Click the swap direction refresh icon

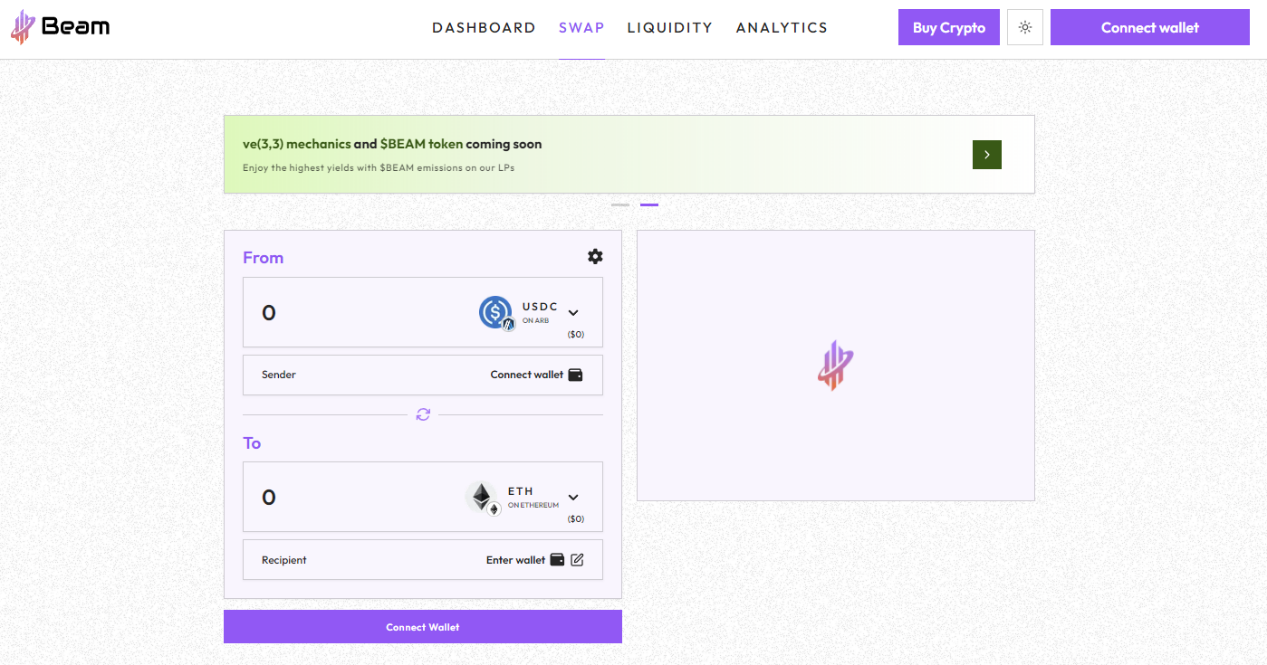pyautogui.click(x=422, y=414)
